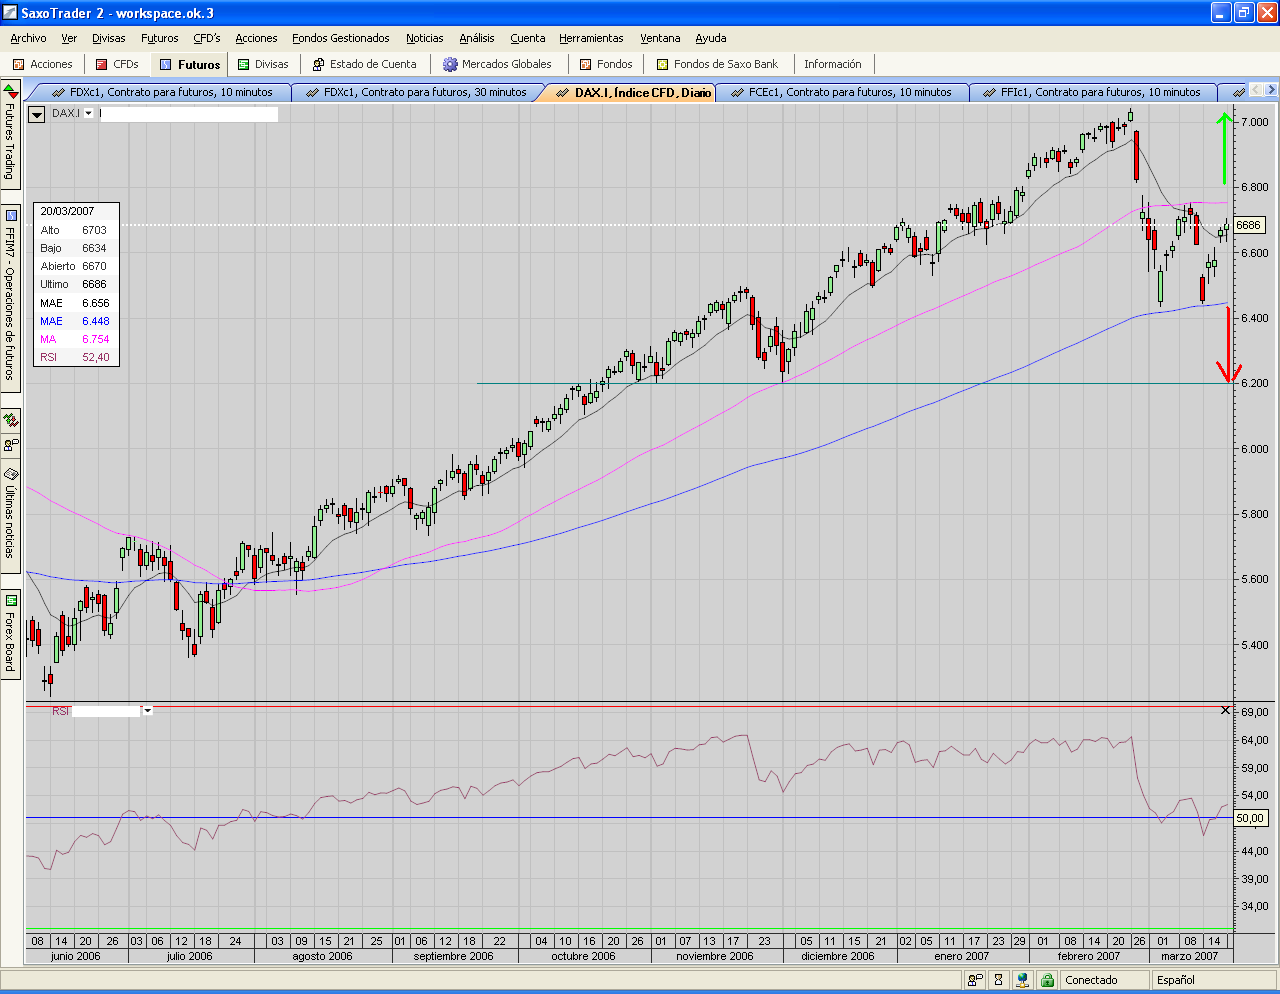Open the Fondos Gestionados menu
The image size is (1280, 994).
(341, 38)
